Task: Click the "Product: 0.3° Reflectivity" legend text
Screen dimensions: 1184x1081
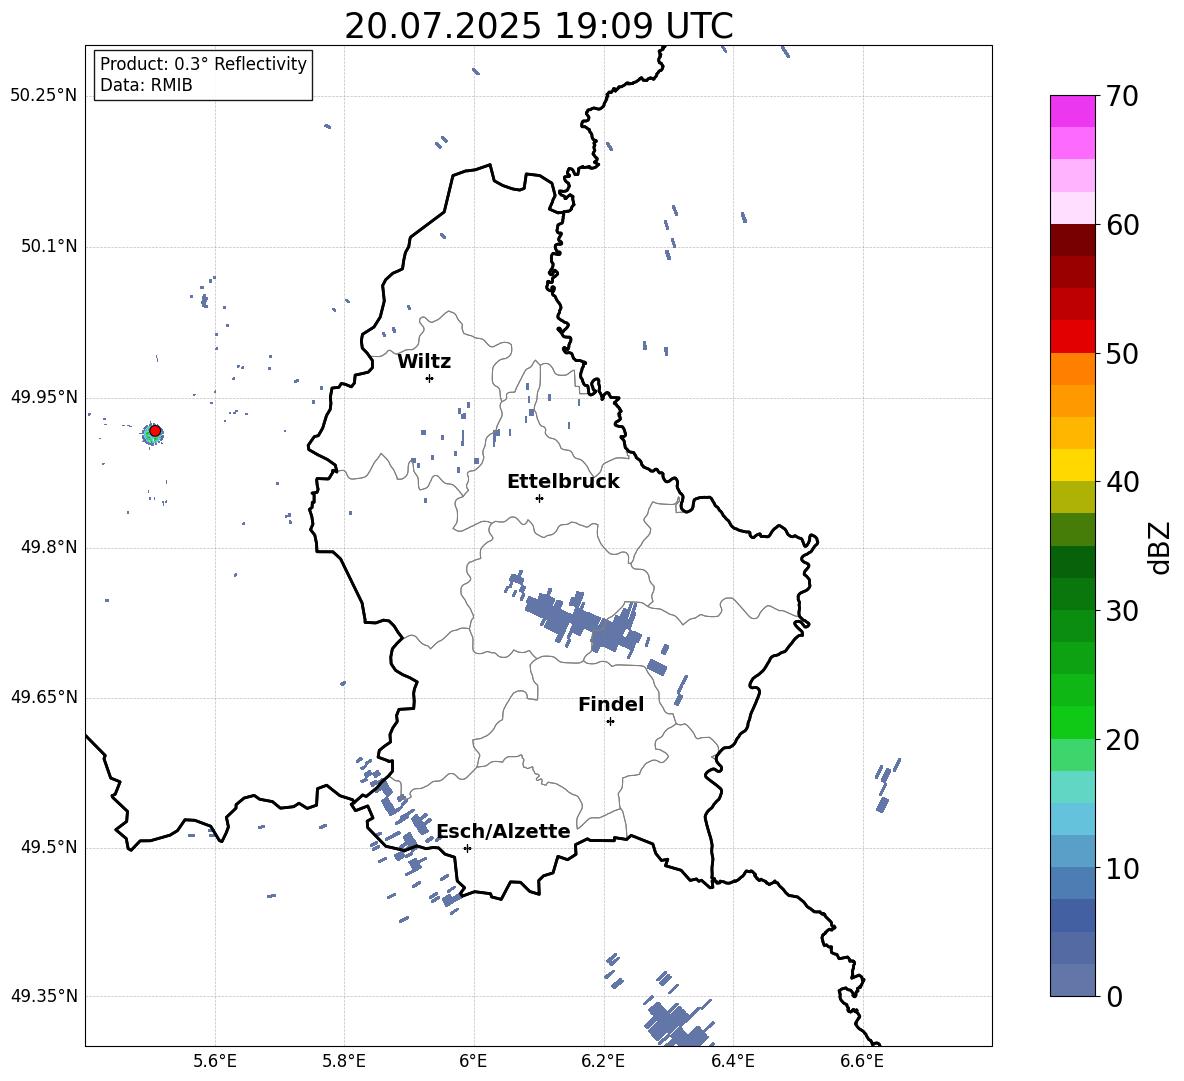Action: (x=203, y=63)
